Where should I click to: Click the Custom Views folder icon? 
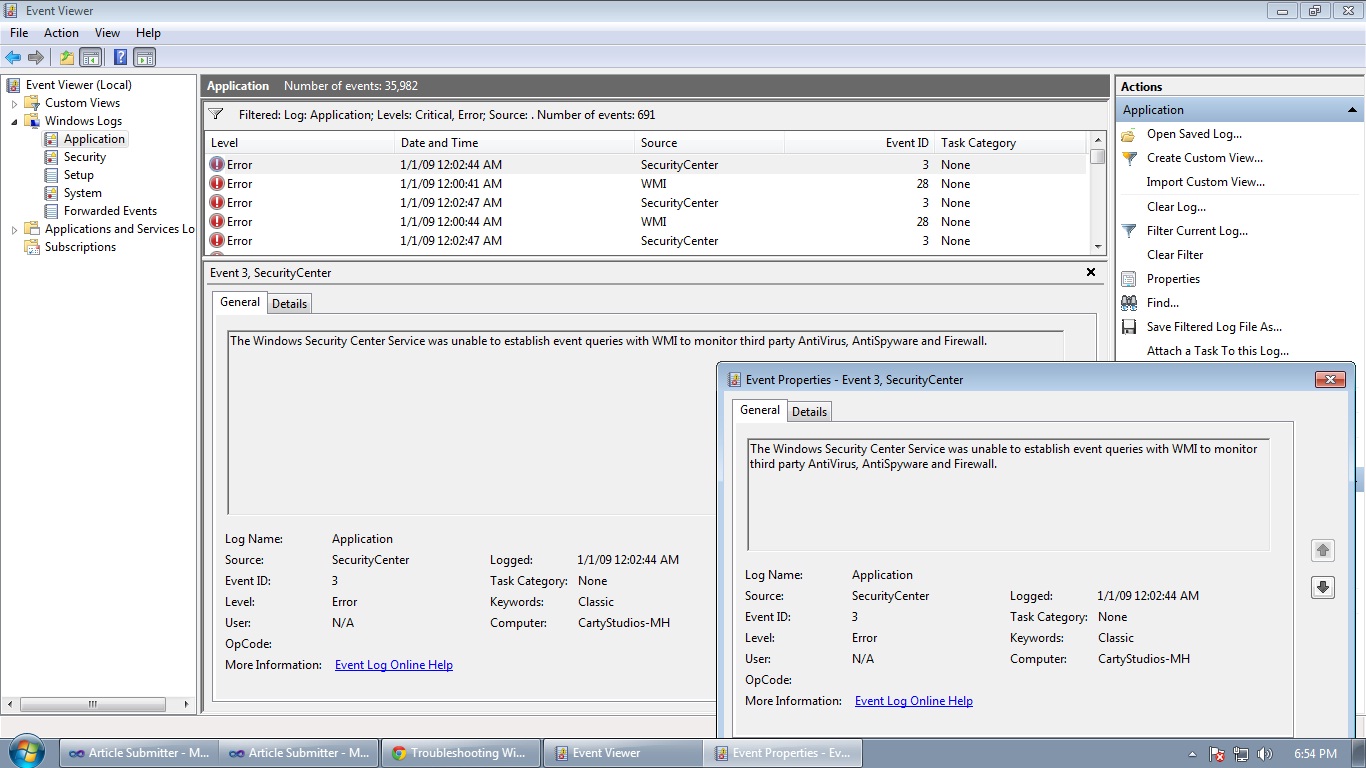(32, 103)
